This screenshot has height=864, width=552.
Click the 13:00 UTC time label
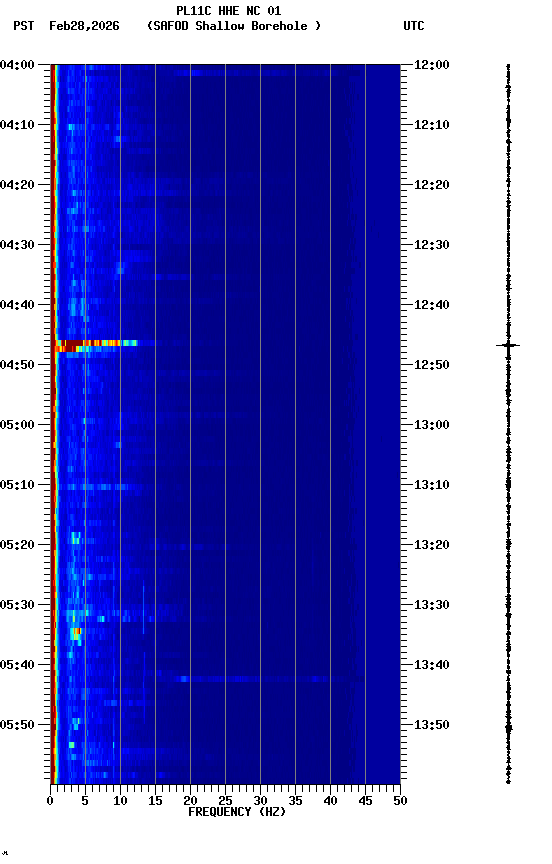pyautogui.click(x=432, y=425)
